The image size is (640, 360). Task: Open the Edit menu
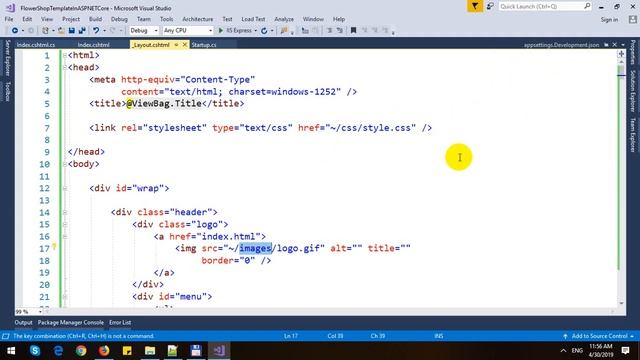click(x=27, y=19)
